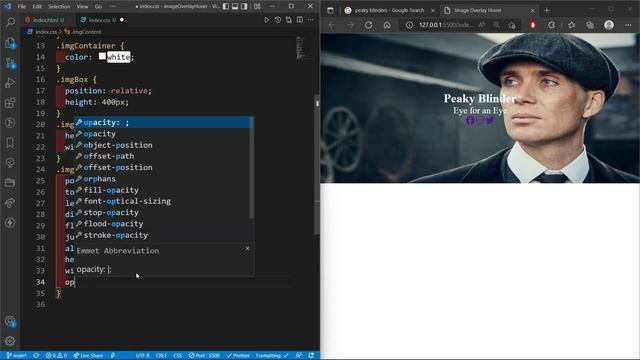Click the open changes icon in editor toolbar

pos(289,20)
